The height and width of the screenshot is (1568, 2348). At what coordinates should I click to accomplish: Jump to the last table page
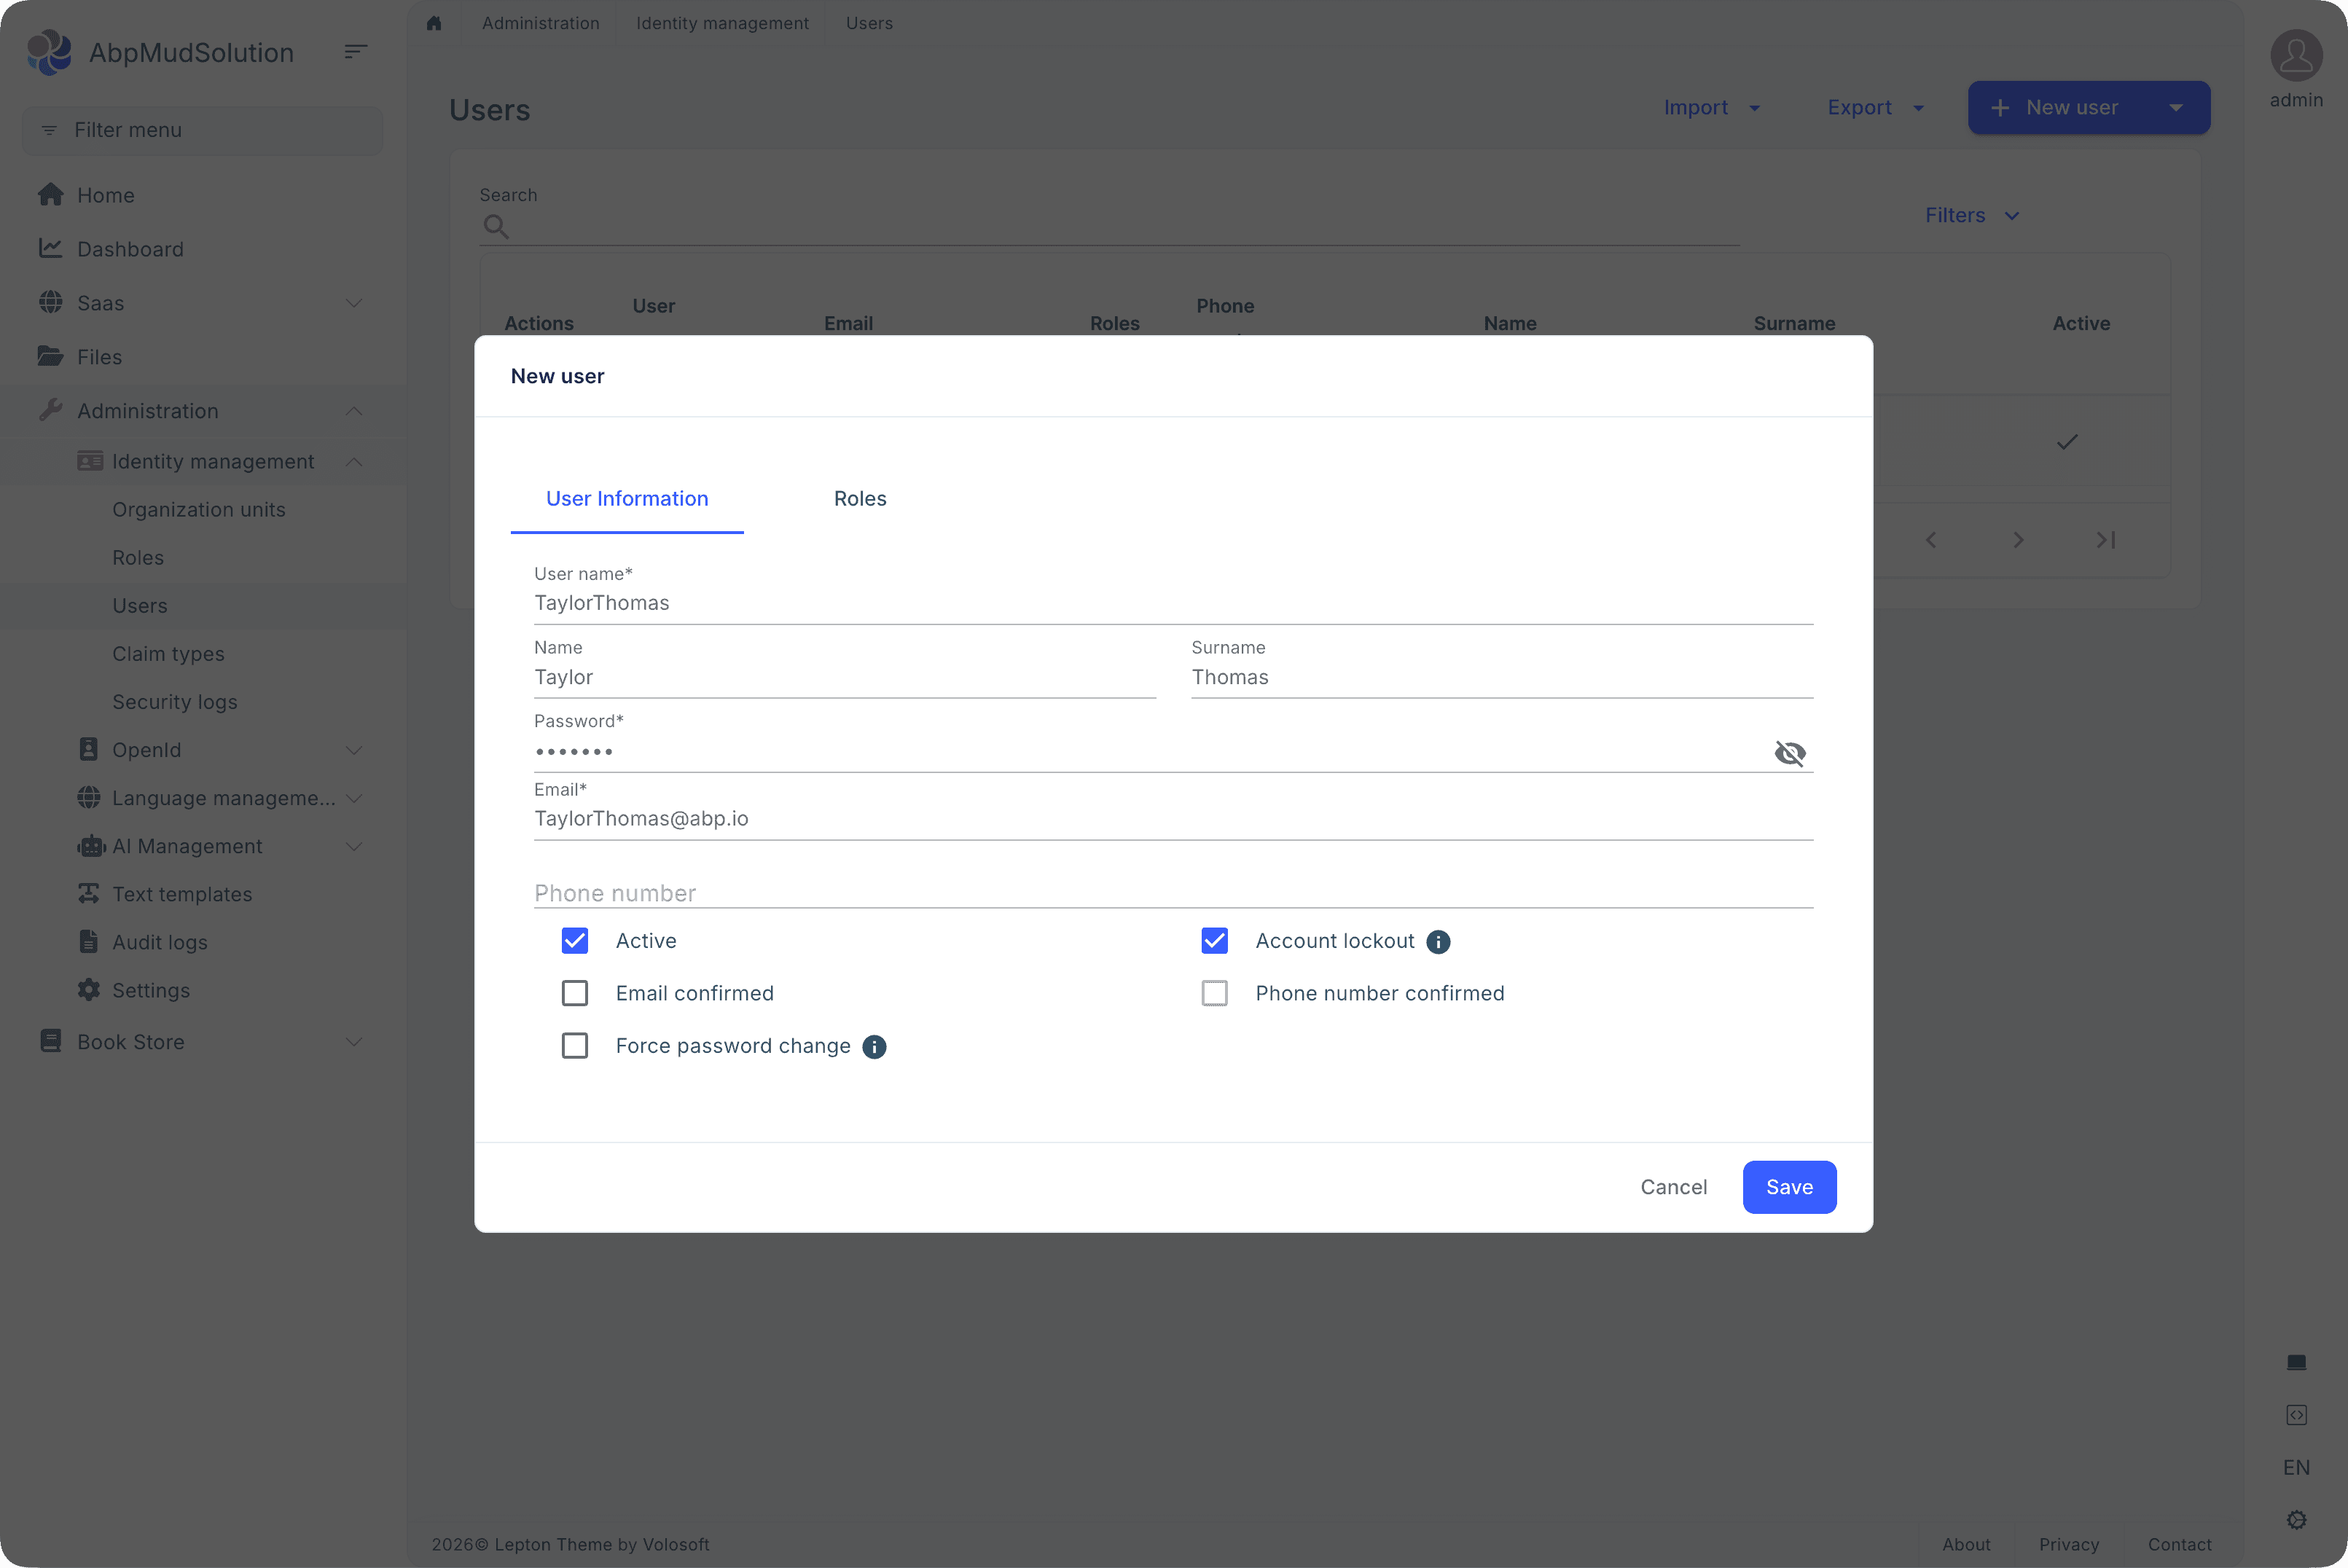pyautogui.click(x=2106, y=540)
